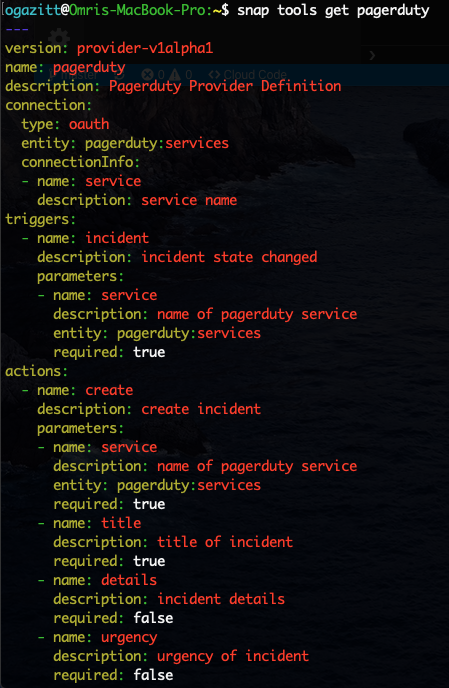Click the 'triggers:' section heading
Viewport: 449px width, 688px height.
pyautogui.click(x=41, y=219)
